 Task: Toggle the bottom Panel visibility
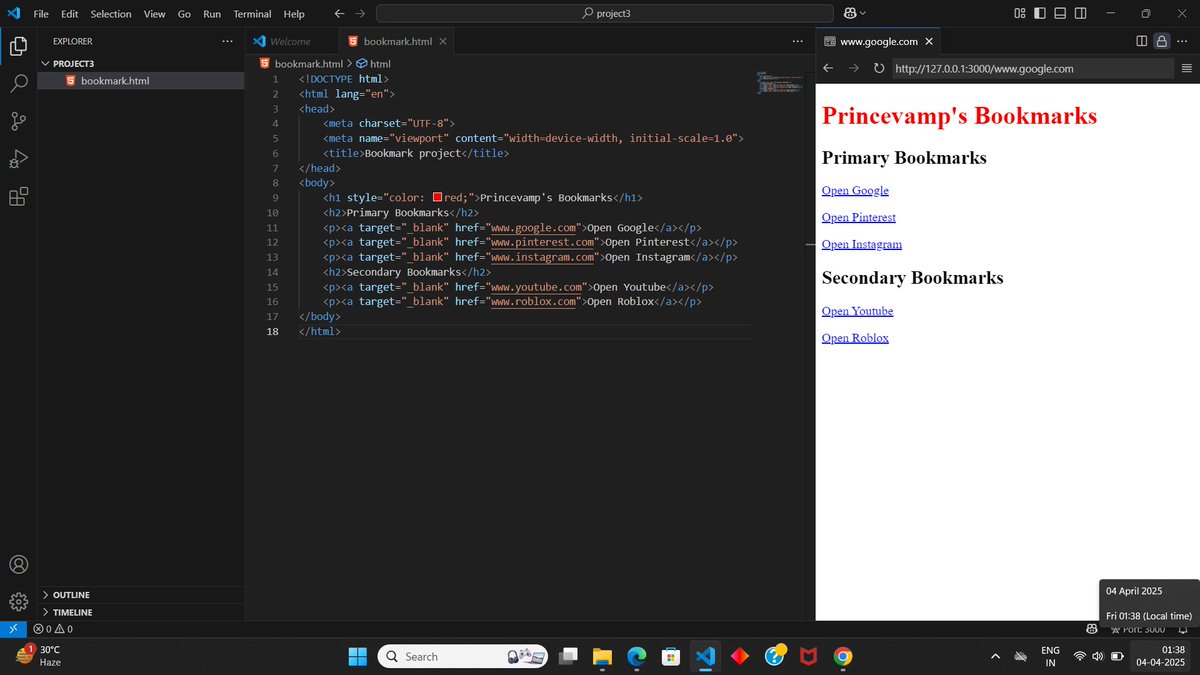click(1060, 13)
